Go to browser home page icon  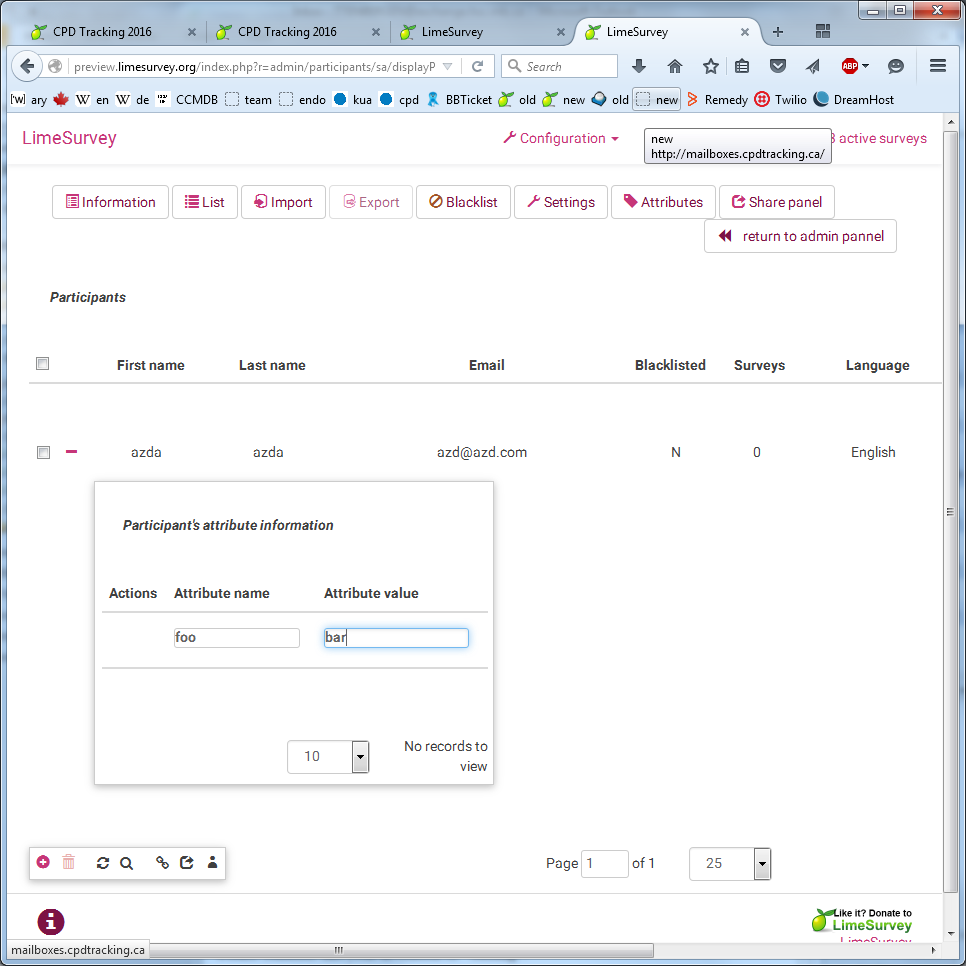coord(675,66)
